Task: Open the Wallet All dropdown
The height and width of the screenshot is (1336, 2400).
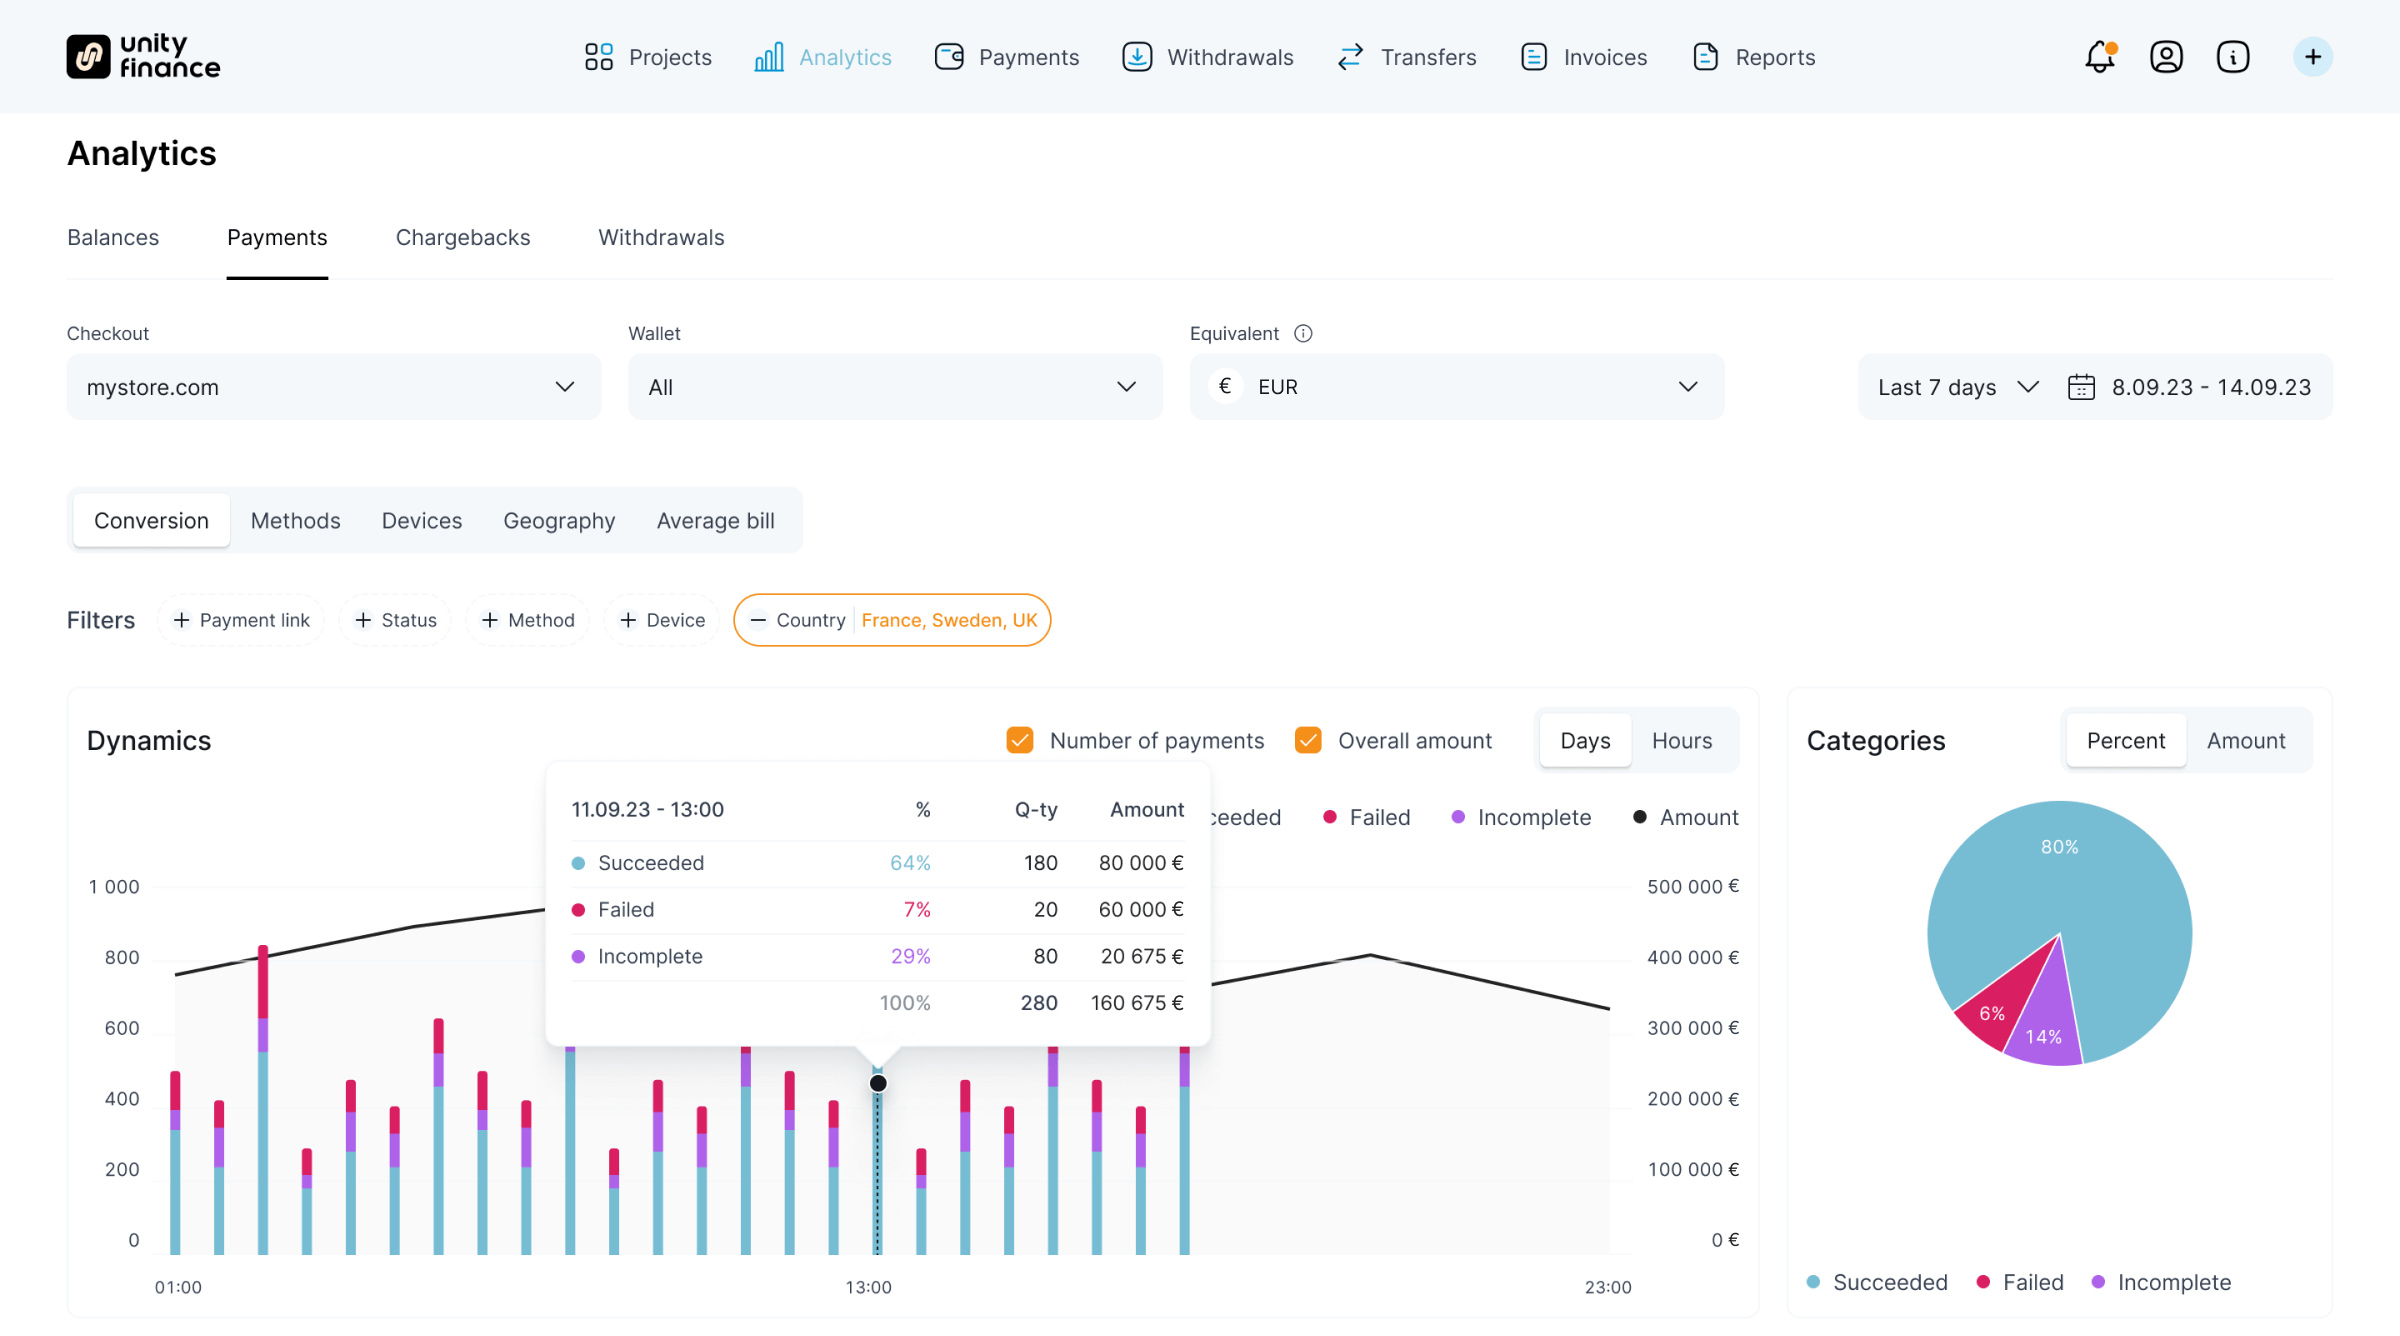Action: (x=894, y=387)
